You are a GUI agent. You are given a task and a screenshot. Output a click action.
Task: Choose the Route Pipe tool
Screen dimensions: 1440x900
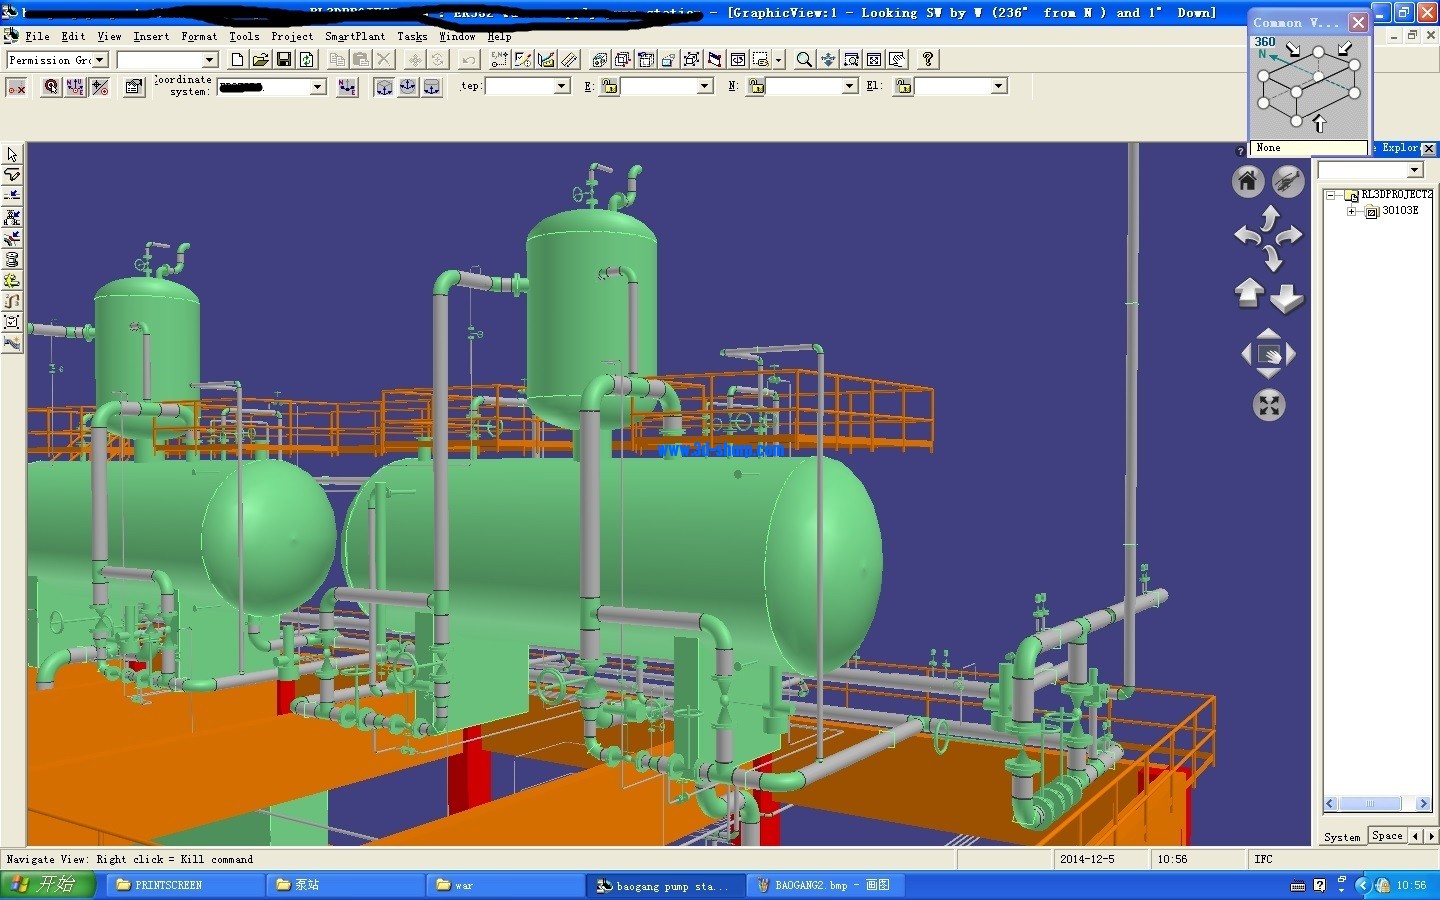(x=12, y=175)
